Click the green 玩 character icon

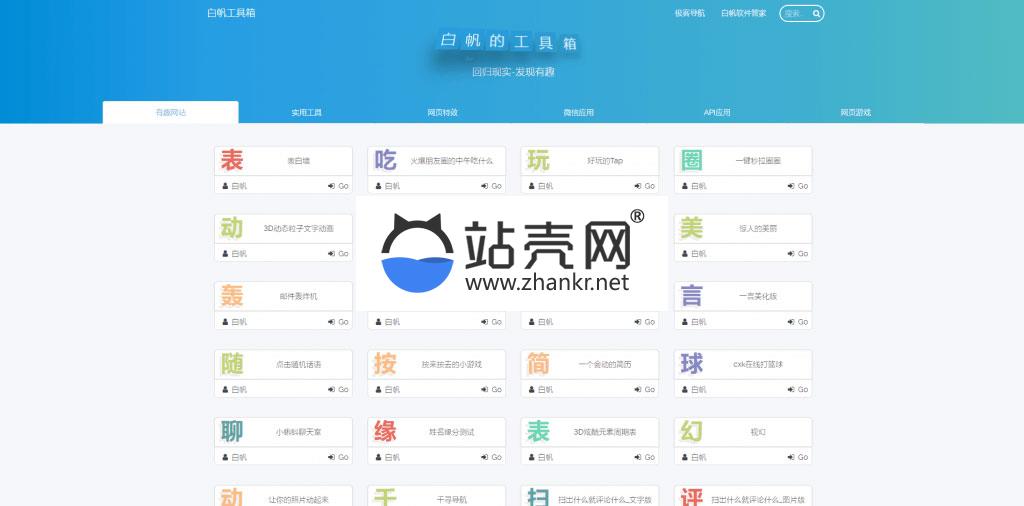[539, 160]
